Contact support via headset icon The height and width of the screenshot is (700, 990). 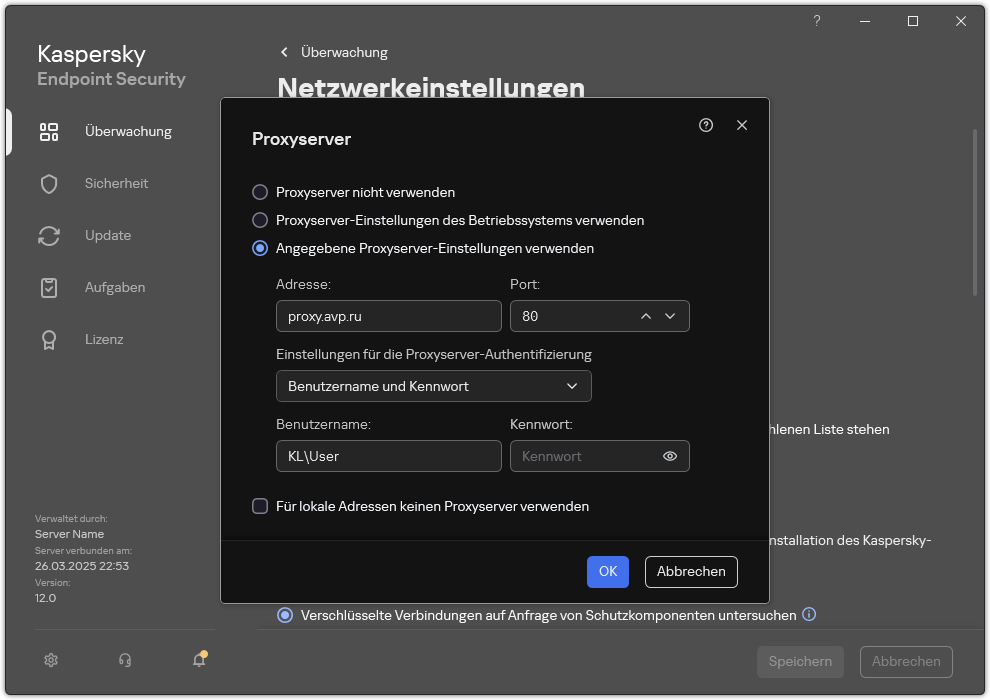[x=124, y=660]
